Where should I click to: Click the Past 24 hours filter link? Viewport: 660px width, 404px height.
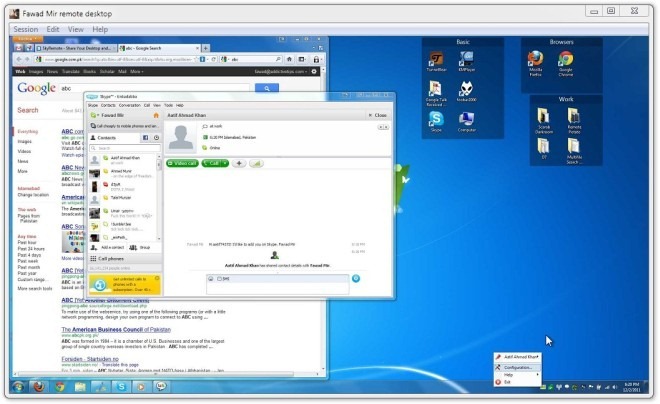31,249
